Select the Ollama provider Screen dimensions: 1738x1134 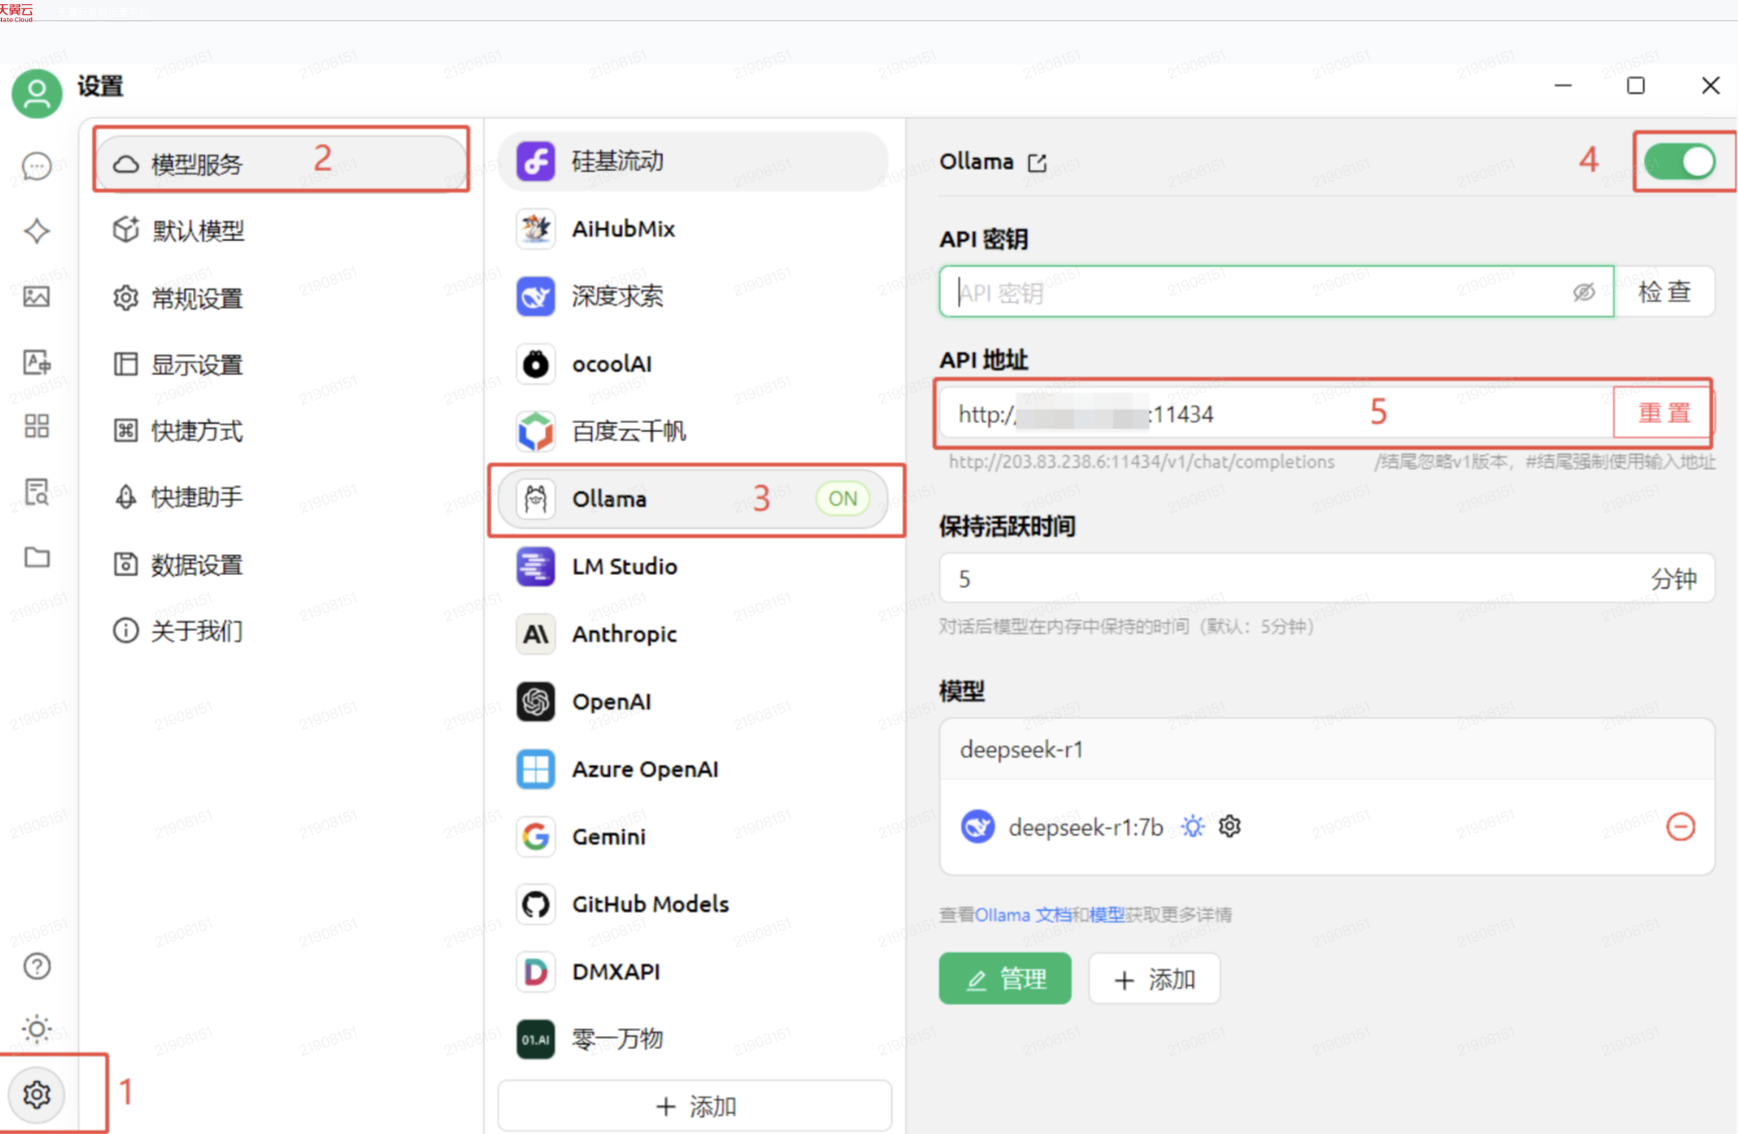[x=693, y=499]
